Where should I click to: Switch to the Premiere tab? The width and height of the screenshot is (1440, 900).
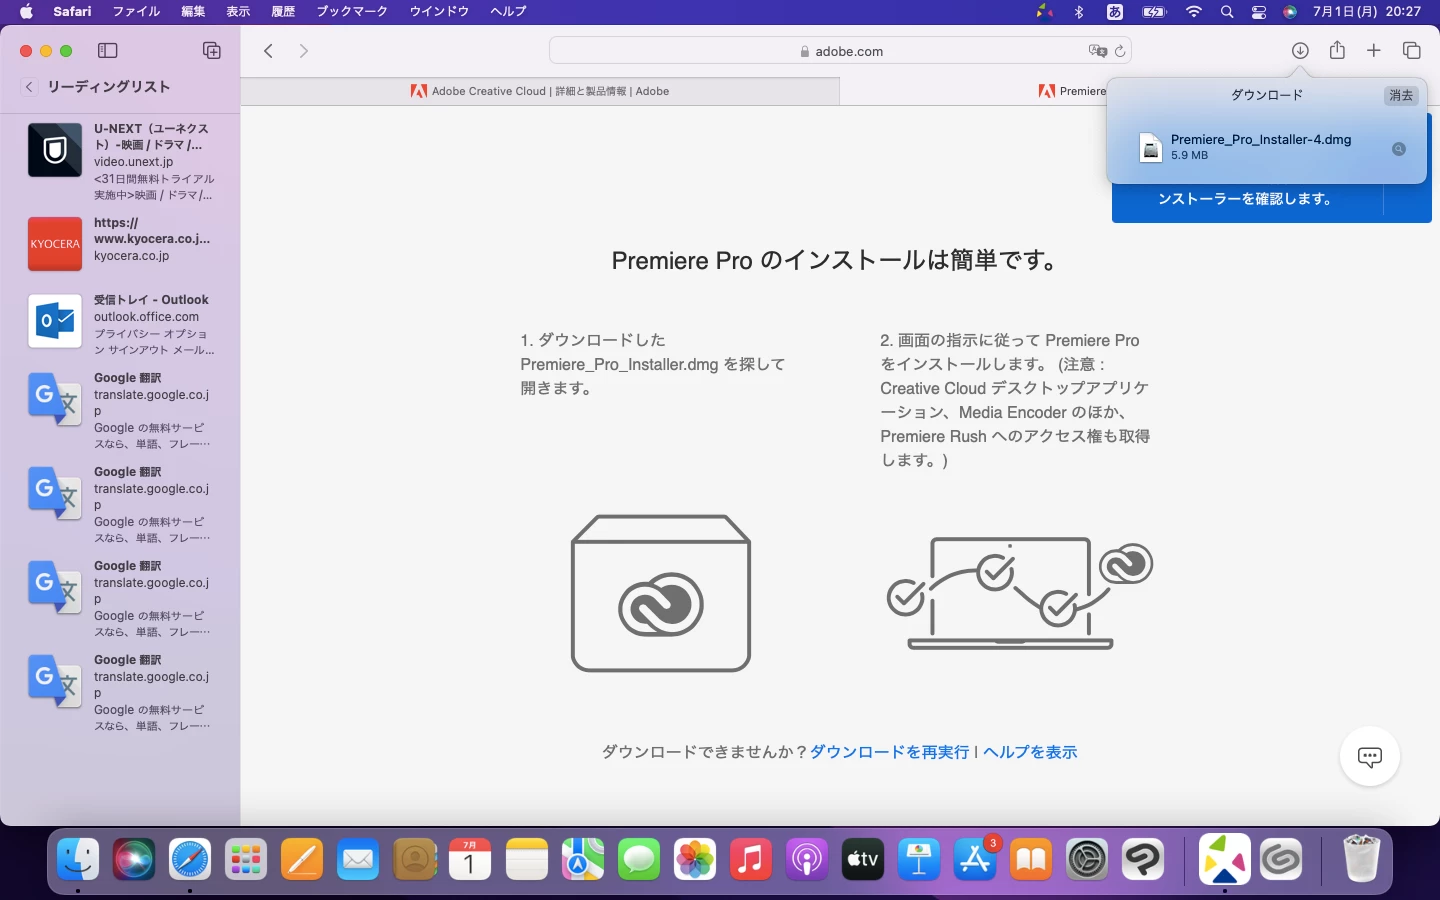[x=1072, y=91]
